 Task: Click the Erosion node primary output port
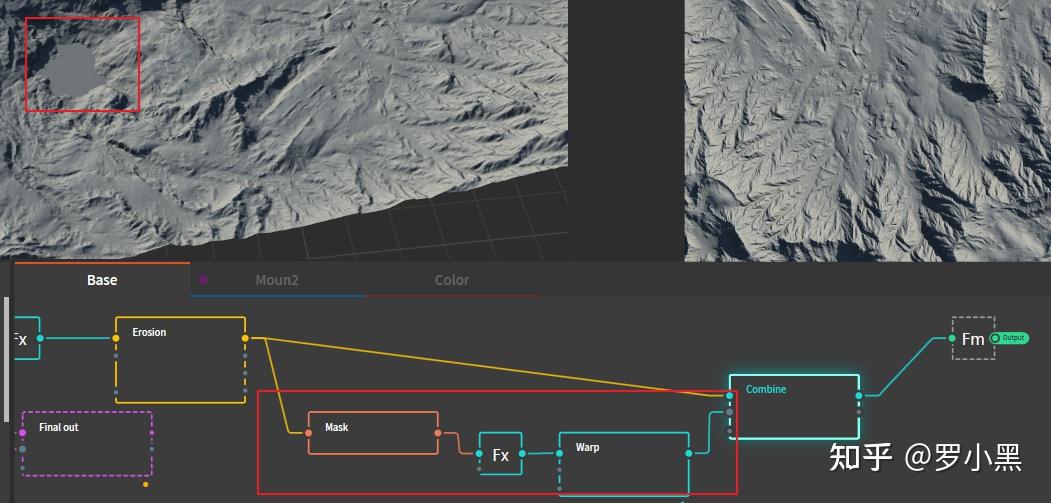245,338
